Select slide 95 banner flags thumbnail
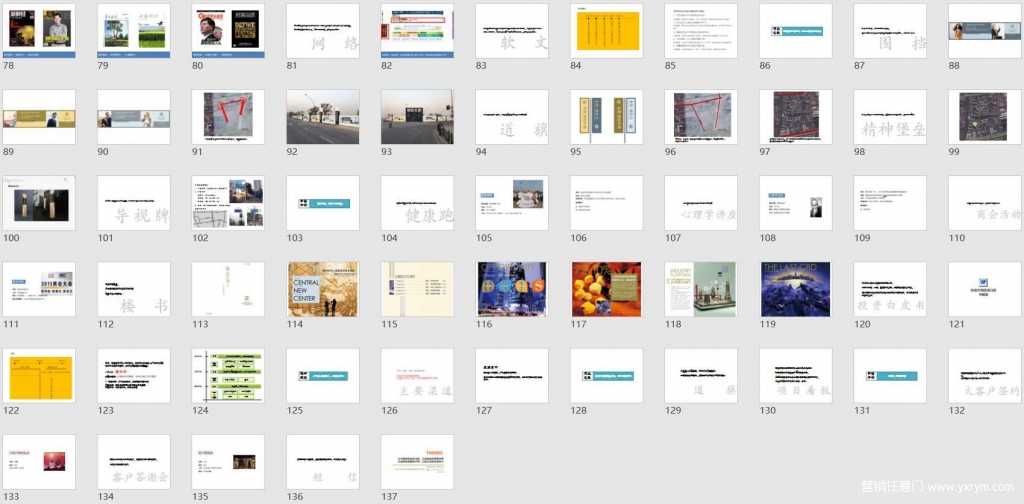 click(x=607, y=117)
